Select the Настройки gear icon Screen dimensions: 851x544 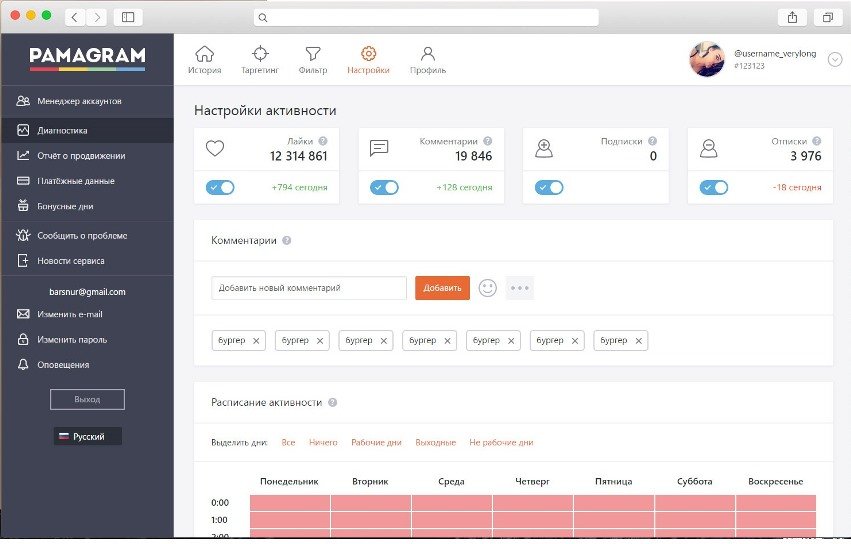click(368, 54)
